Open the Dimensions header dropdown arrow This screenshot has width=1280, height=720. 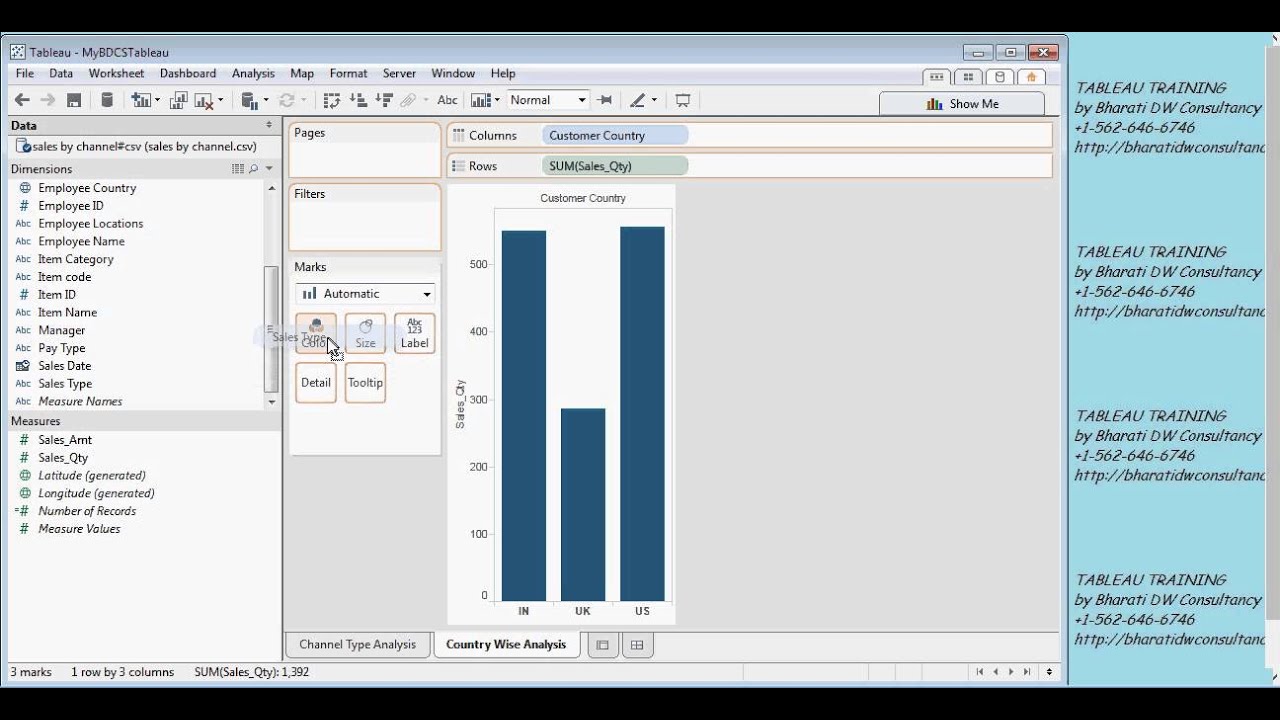(x=269, y=169)
